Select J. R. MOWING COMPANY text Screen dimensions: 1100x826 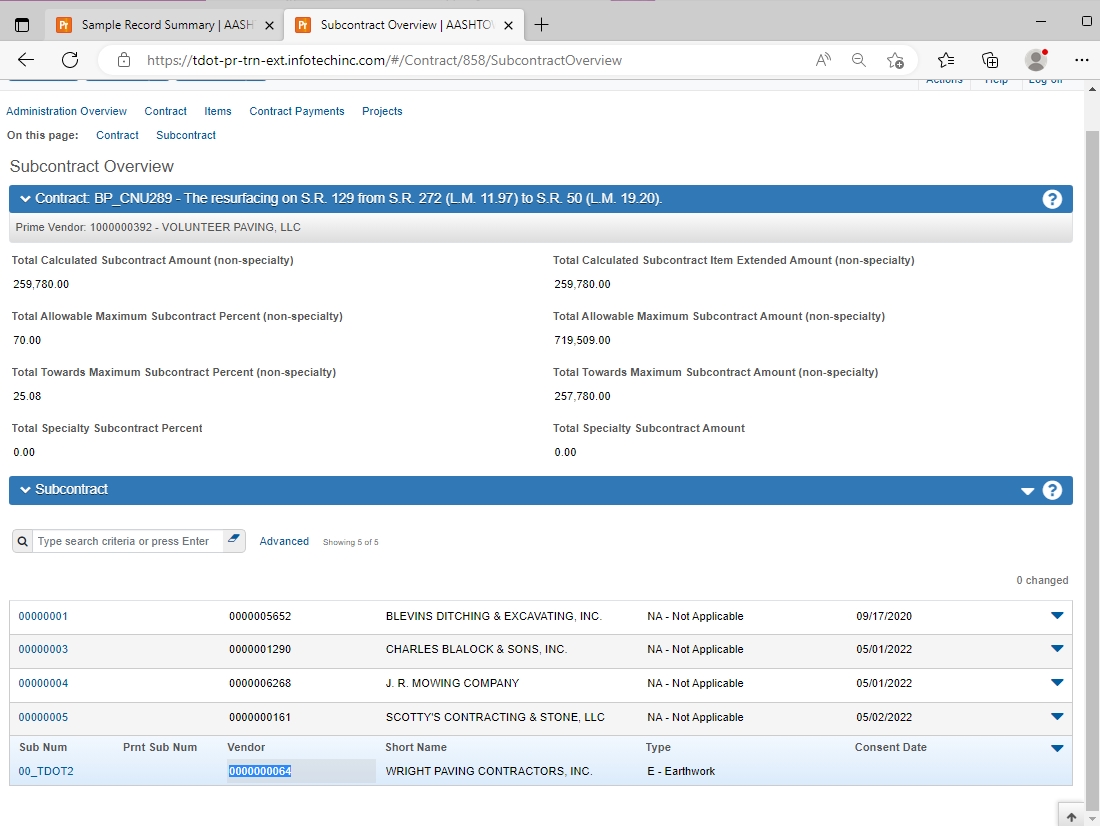(x=452, y=683)
